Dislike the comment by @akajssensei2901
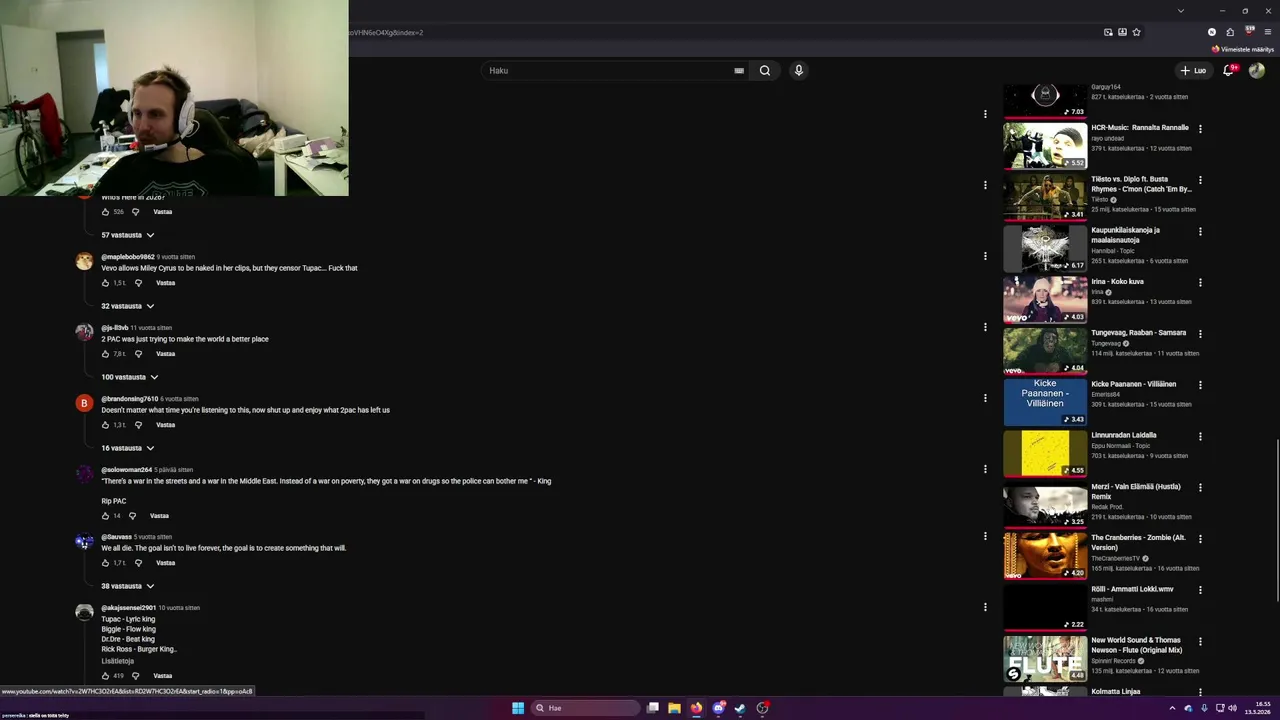The image size is (1280, 720). point(135,676)
